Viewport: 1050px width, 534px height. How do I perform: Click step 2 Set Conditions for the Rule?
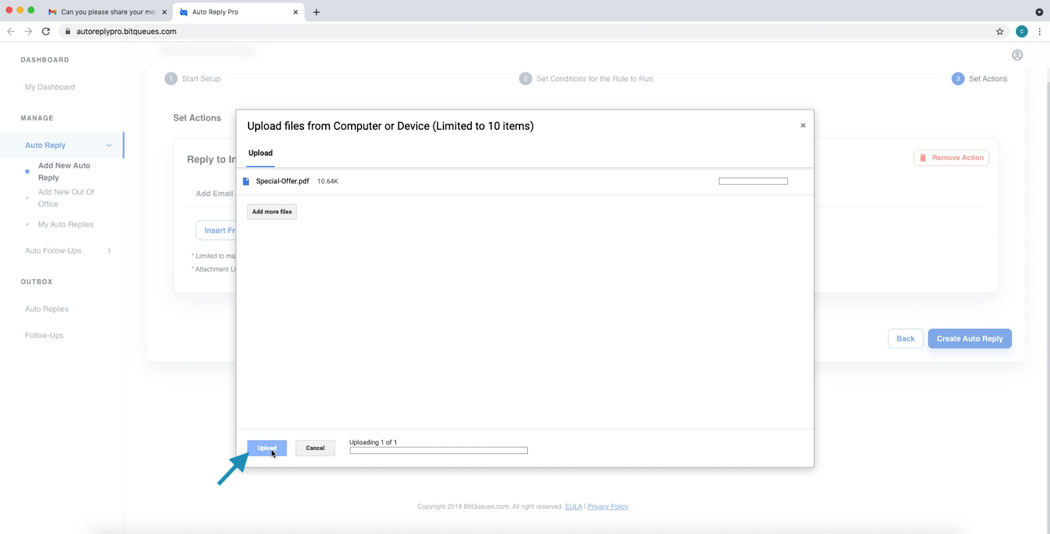click(587, 78)
